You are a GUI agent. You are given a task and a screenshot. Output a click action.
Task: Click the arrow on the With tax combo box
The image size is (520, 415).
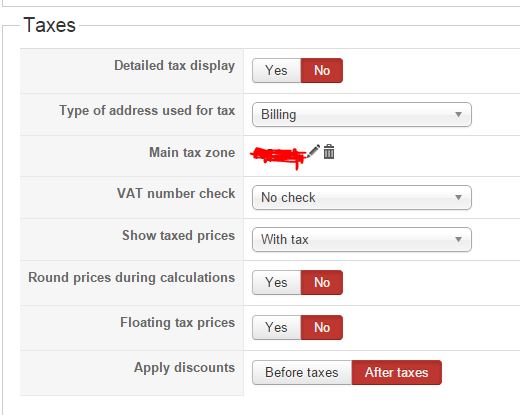(x=458, y=240)
